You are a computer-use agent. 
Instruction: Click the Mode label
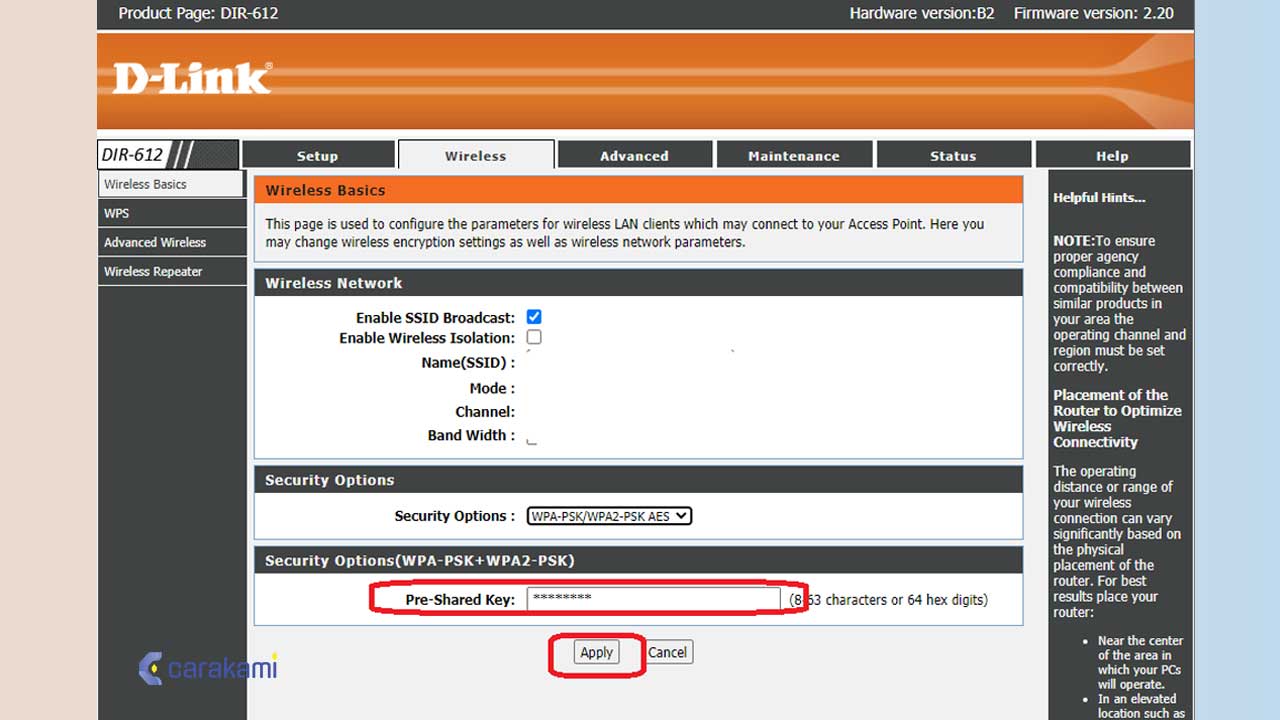click(x=492, y=388)
